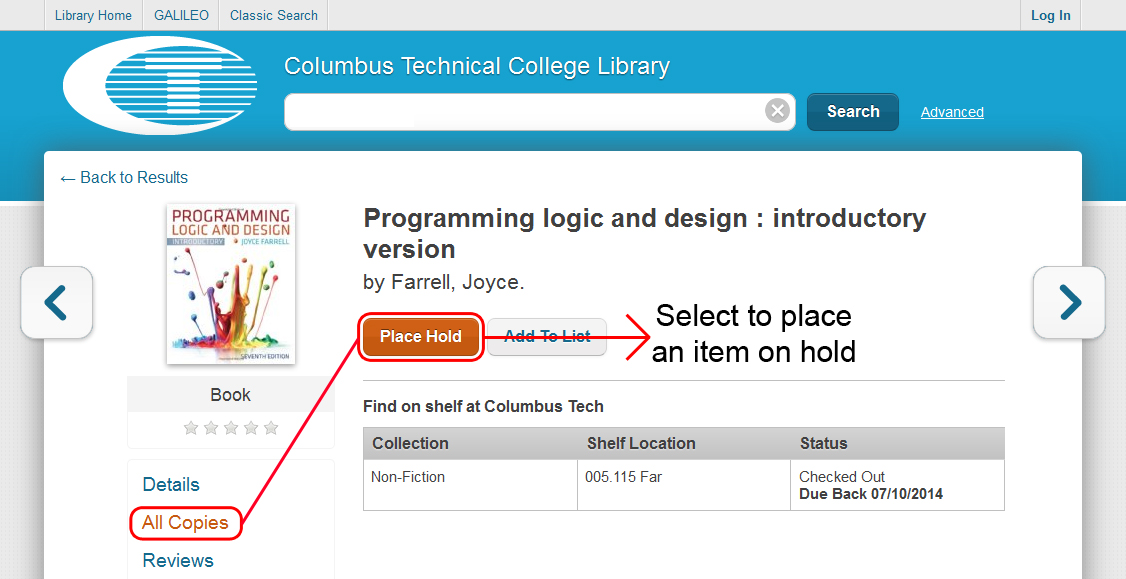Click the 'Columbus Technical College Library' header title
Screen dimensions: 1126x579
(x=477, y=66)
